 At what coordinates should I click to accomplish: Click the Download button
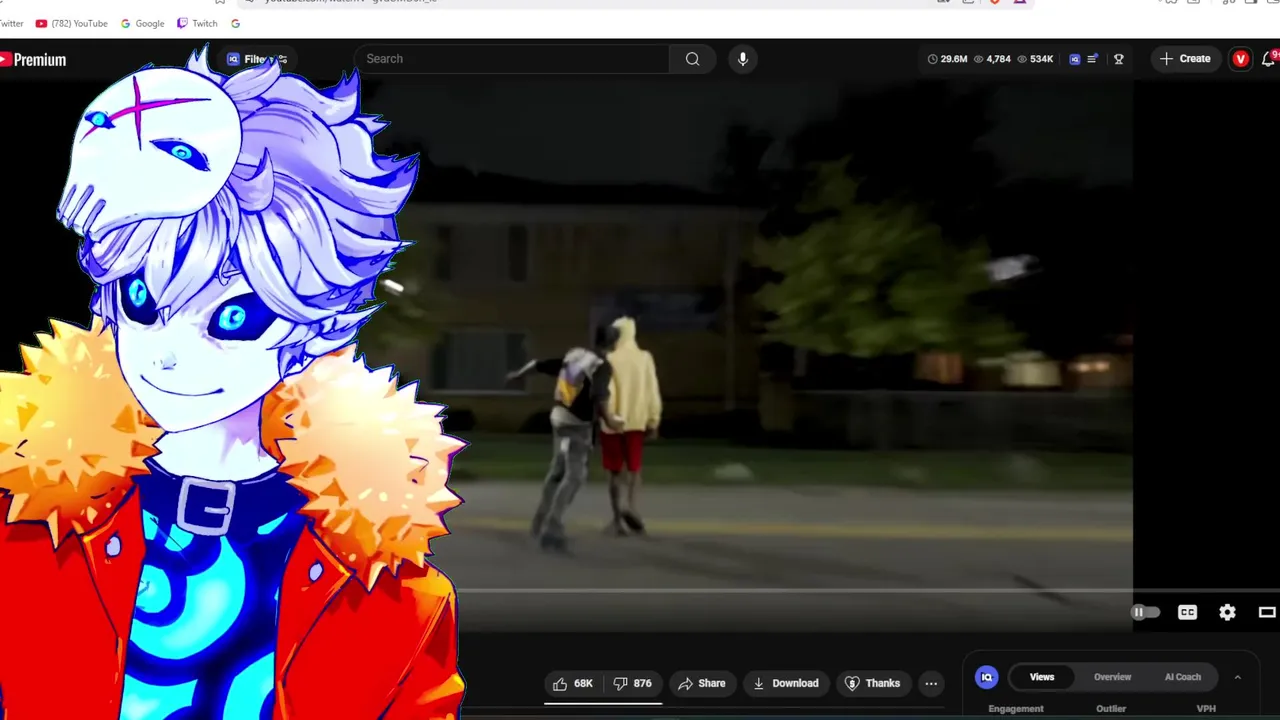pyautogui.click(x=786, y=683)
